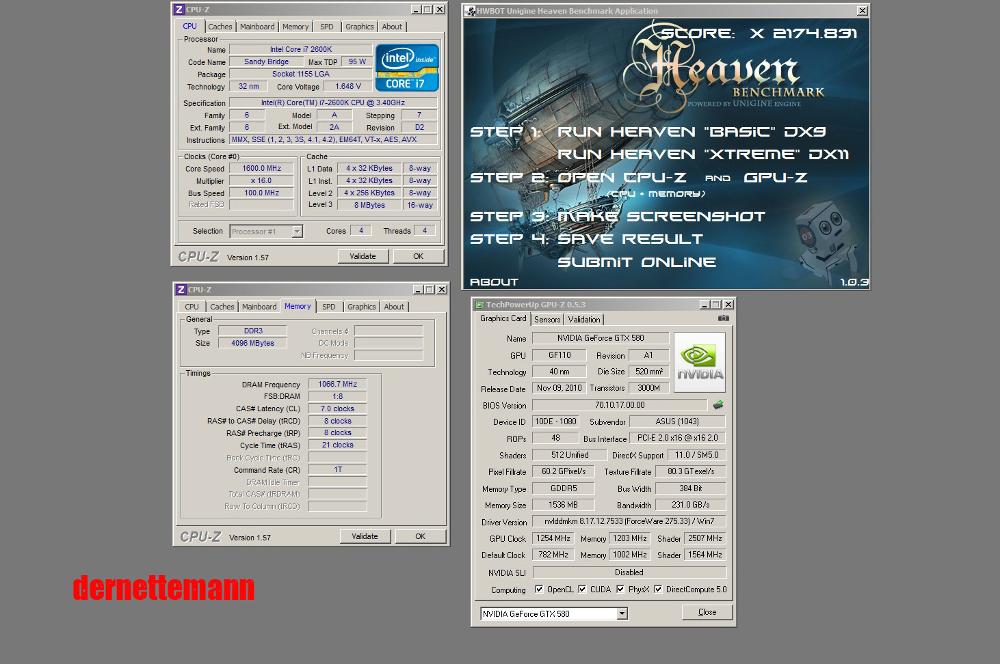Click the NVIDIA SLI field showing Disabled
Viewport: 1000px width, 664px height.
[x=629, y=572]
